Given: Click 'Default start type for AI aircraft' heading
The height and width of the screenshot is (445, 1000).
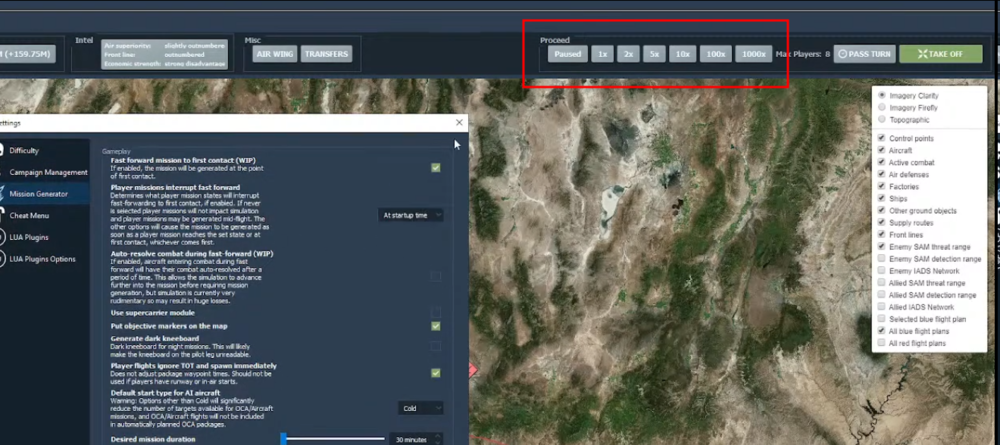Looking at the screenshot, I should click(165, 393).
